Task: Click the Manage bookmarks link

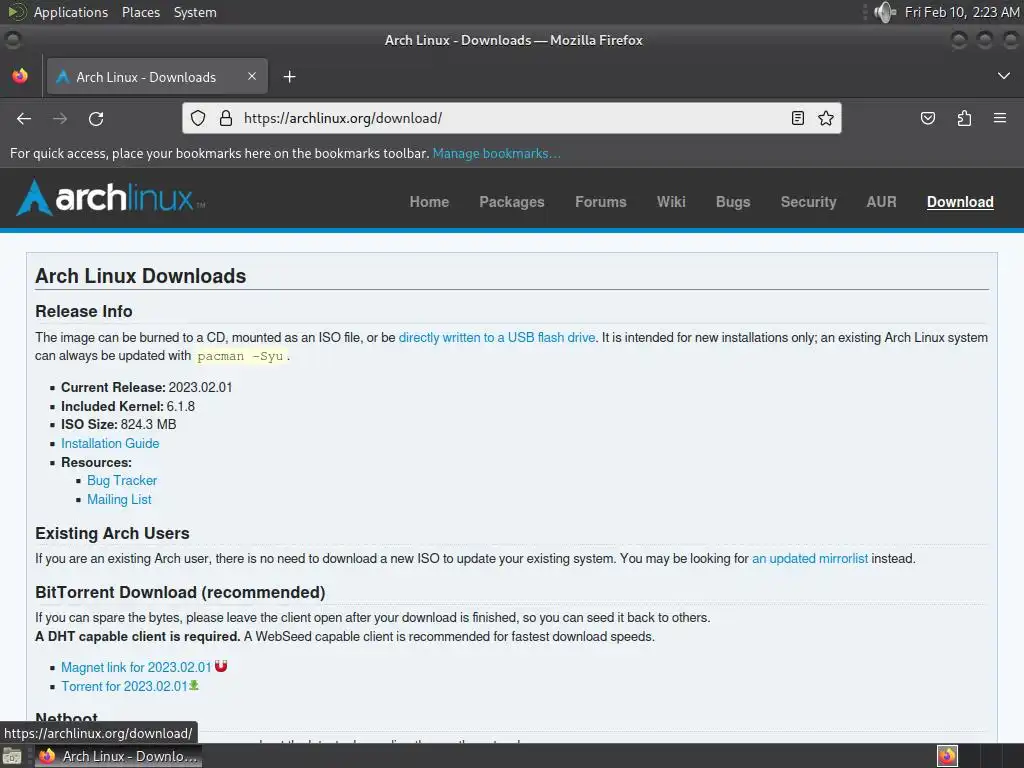Action: [x=496, y=153]
